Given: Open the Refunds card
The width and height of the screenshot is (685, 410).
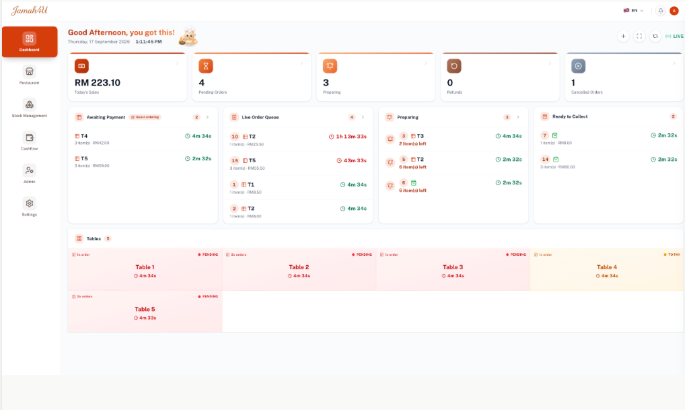Looking at the screenshot, I should [500, 77].
